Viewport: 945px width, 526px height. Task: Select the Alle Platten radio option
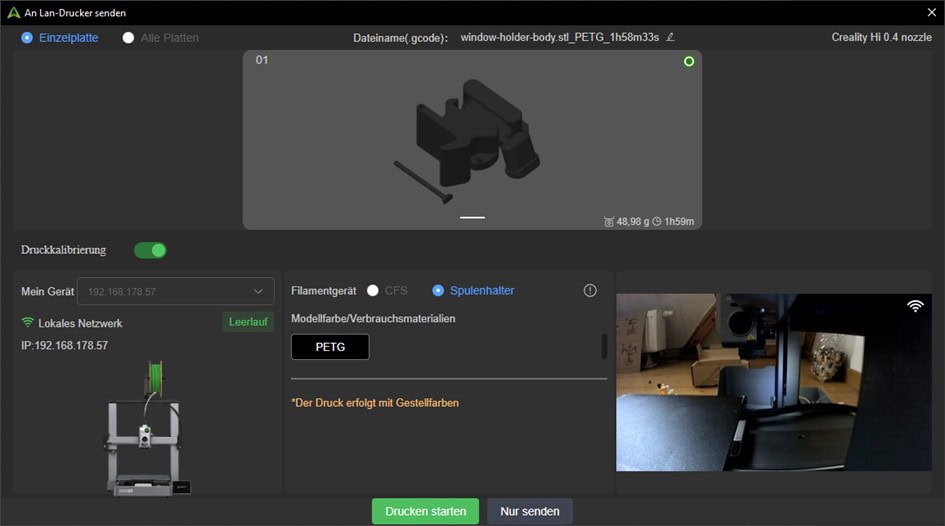click(128, 37)
